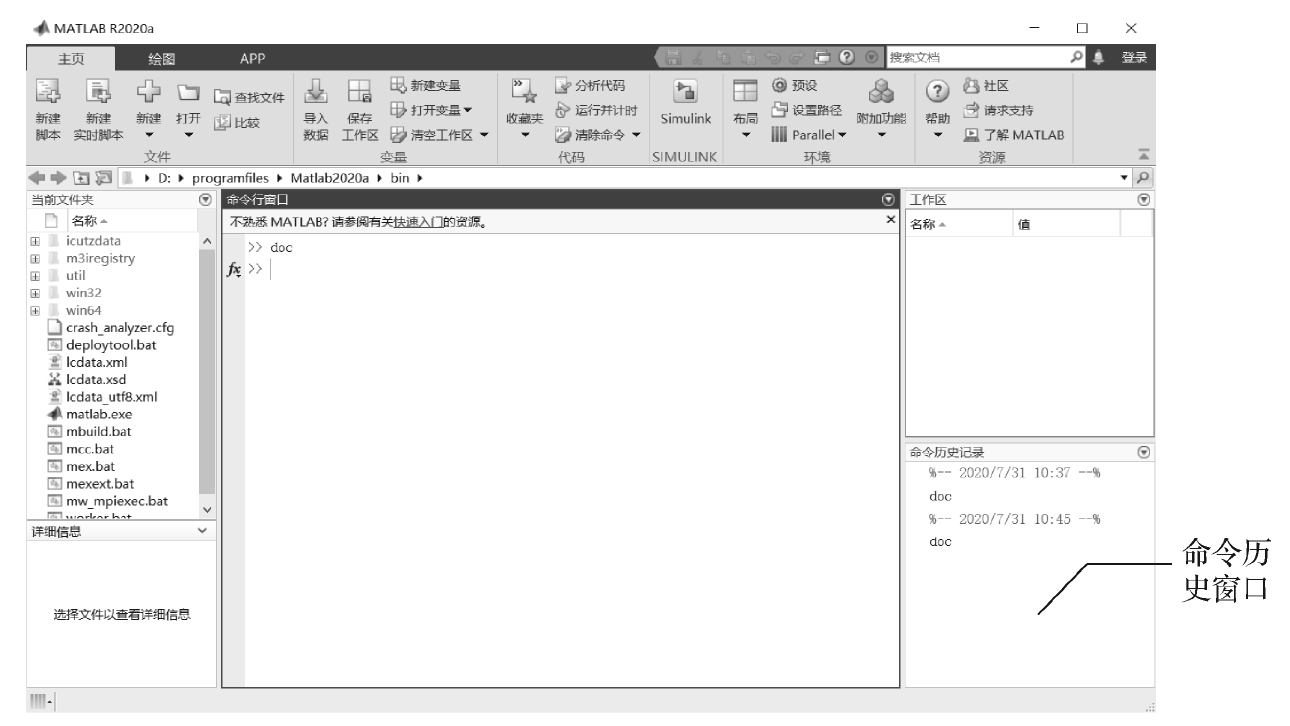
Task: Click the 登录 sign-in button
Action: 1133,58
